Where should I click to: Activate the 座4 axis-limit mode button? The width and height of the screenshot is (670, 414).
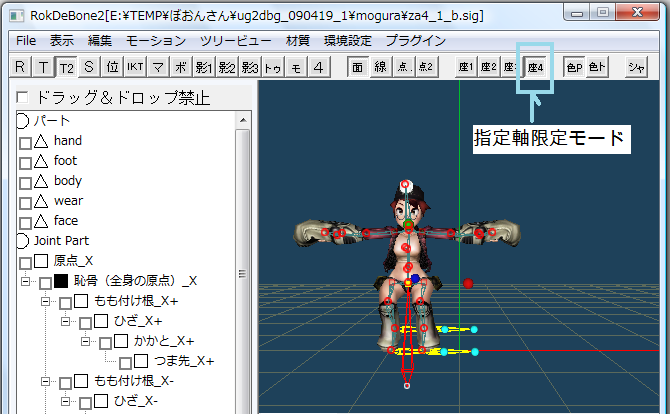point(535,67)
